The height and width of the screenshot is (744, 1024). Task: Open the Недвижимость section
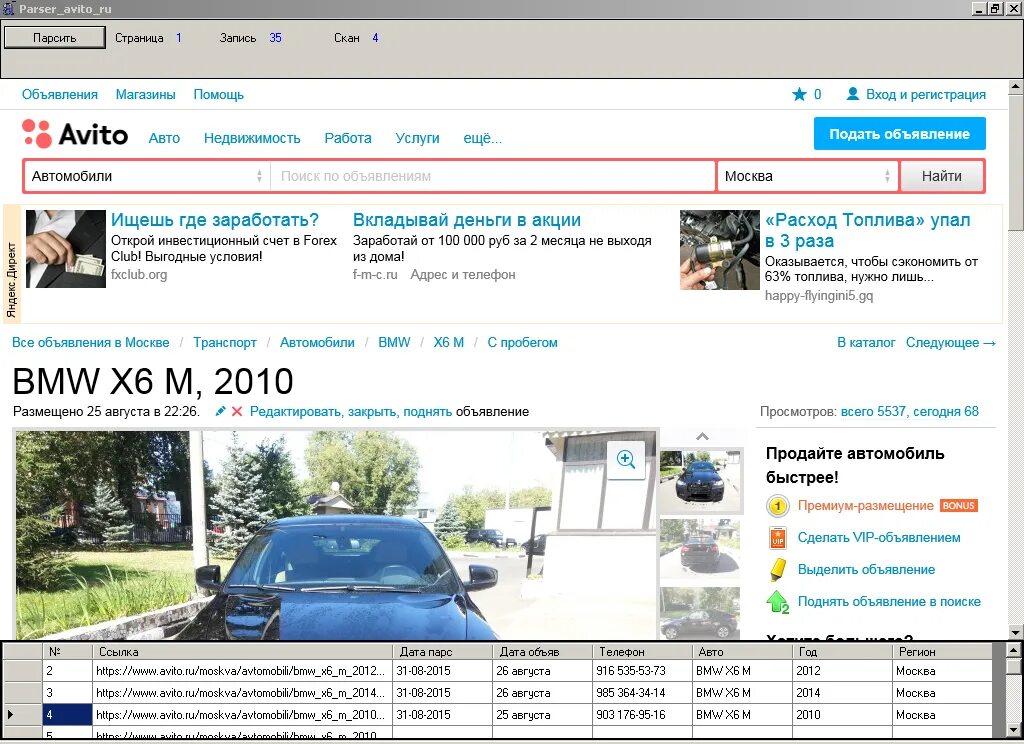252,138
